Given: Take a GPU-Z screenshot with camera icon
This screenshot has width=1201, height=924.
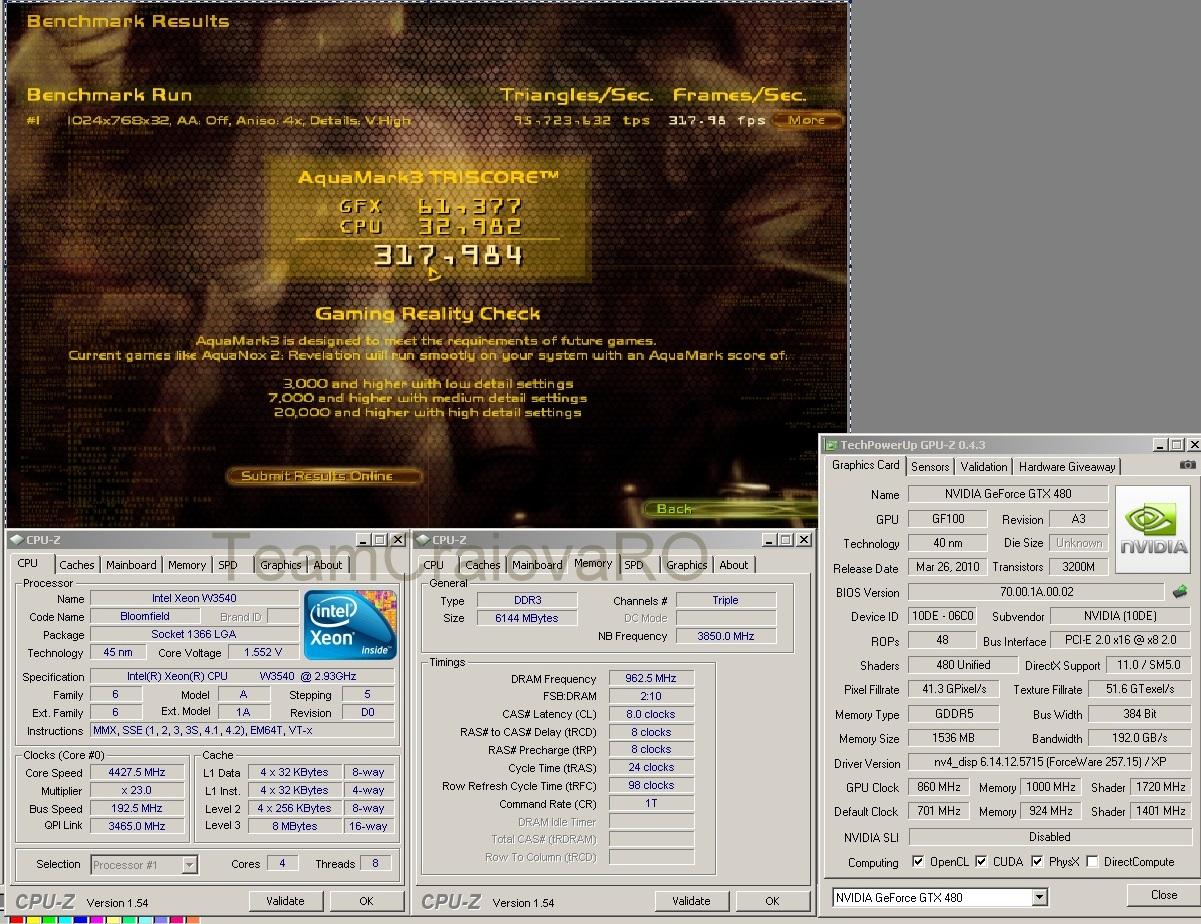Looking at the screenshot, I should click(1187, 465).
